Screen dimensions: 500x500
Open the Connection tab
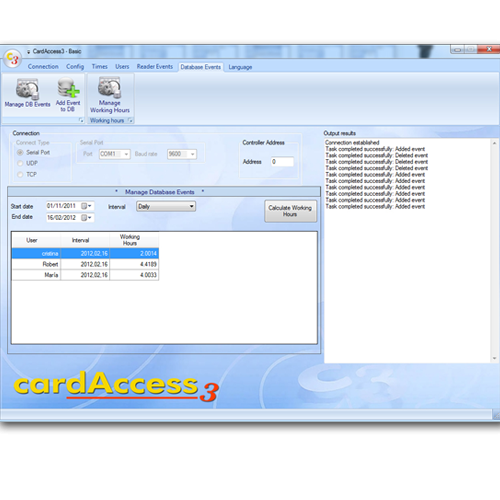click(x=43, y=67)
